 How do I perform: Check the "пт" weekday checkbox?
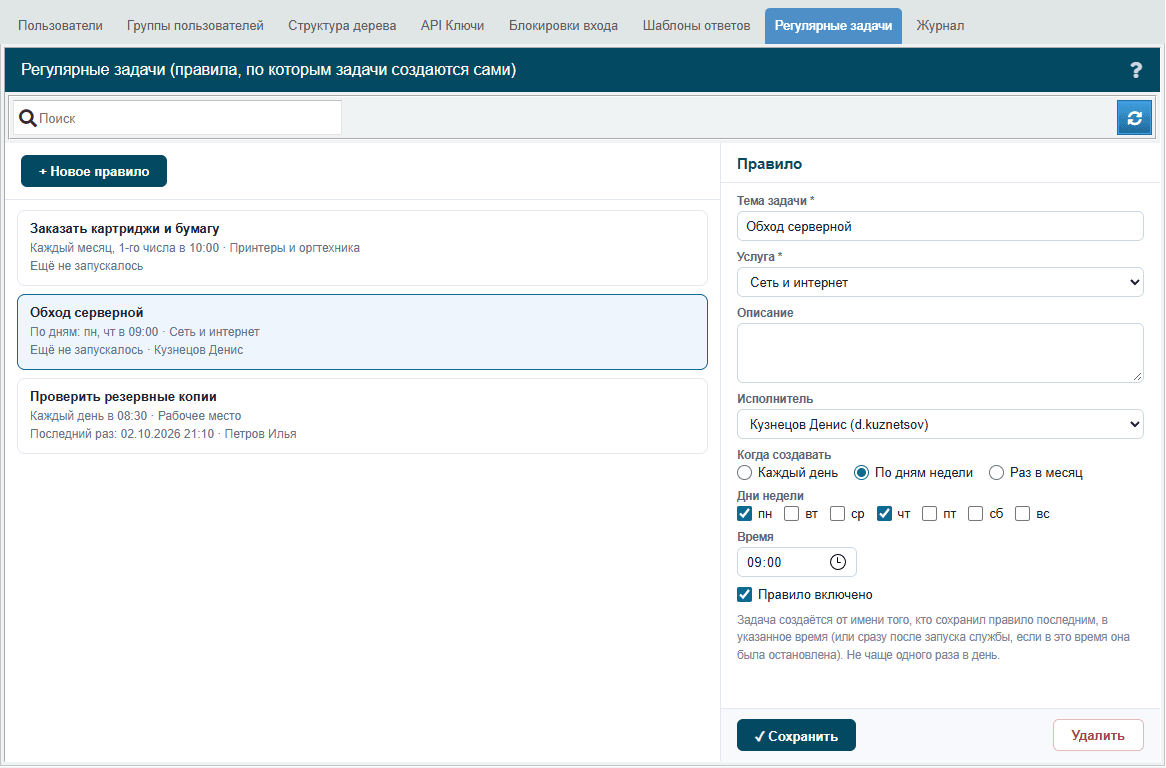pos(930,514)
